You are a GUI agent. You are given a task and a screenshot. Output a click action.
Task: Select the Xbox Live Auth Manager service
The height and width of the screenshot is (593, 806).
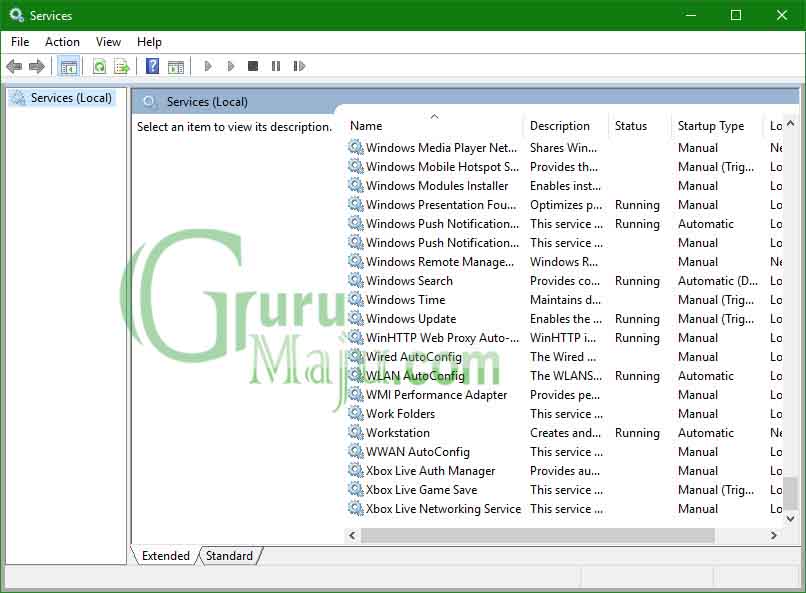pyautogui.click(x=430, y=471)
